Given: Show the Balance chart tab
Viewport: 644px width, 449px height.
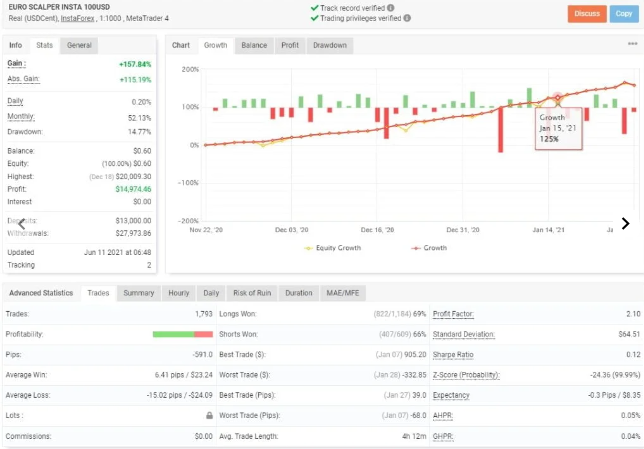Looking at the screenshot, I should tap(254, 45).
